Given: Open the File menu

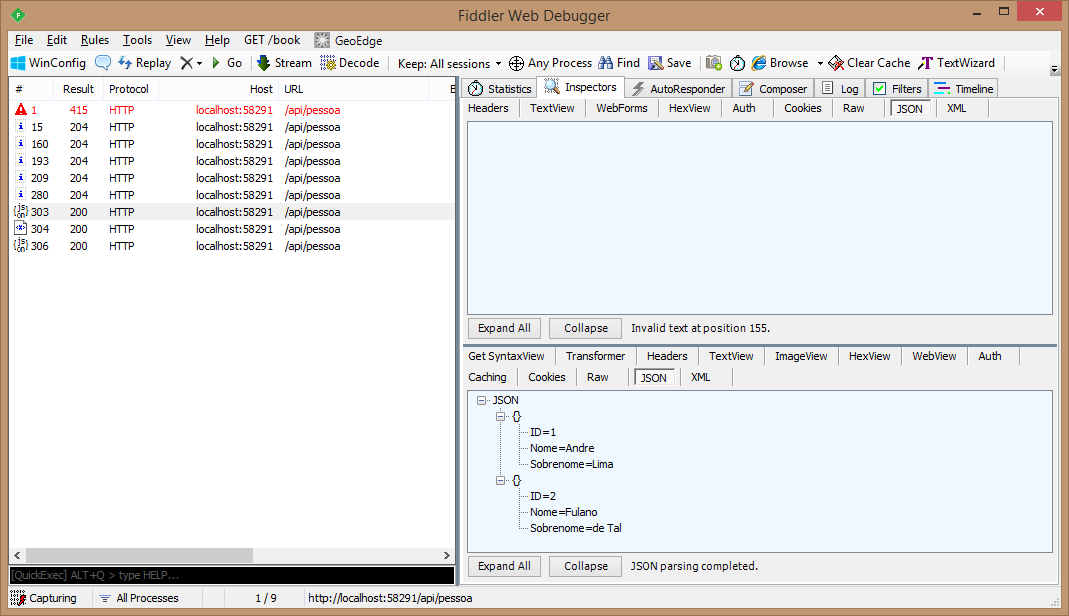Looking at the screenshot, I should click(24, 40).
